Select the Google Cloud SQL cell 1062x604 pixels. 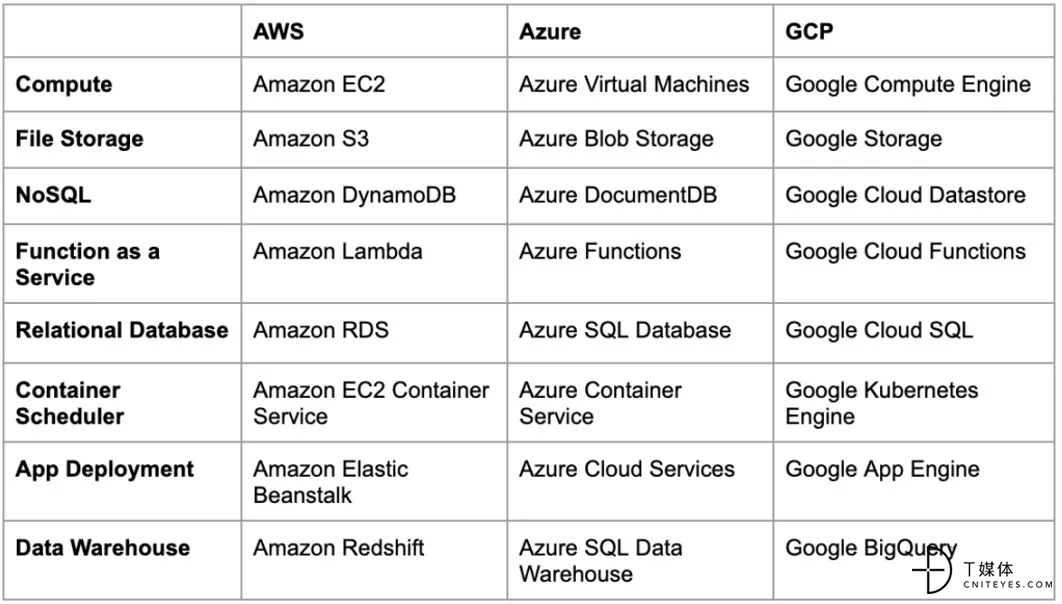click(x=914, y=332)
